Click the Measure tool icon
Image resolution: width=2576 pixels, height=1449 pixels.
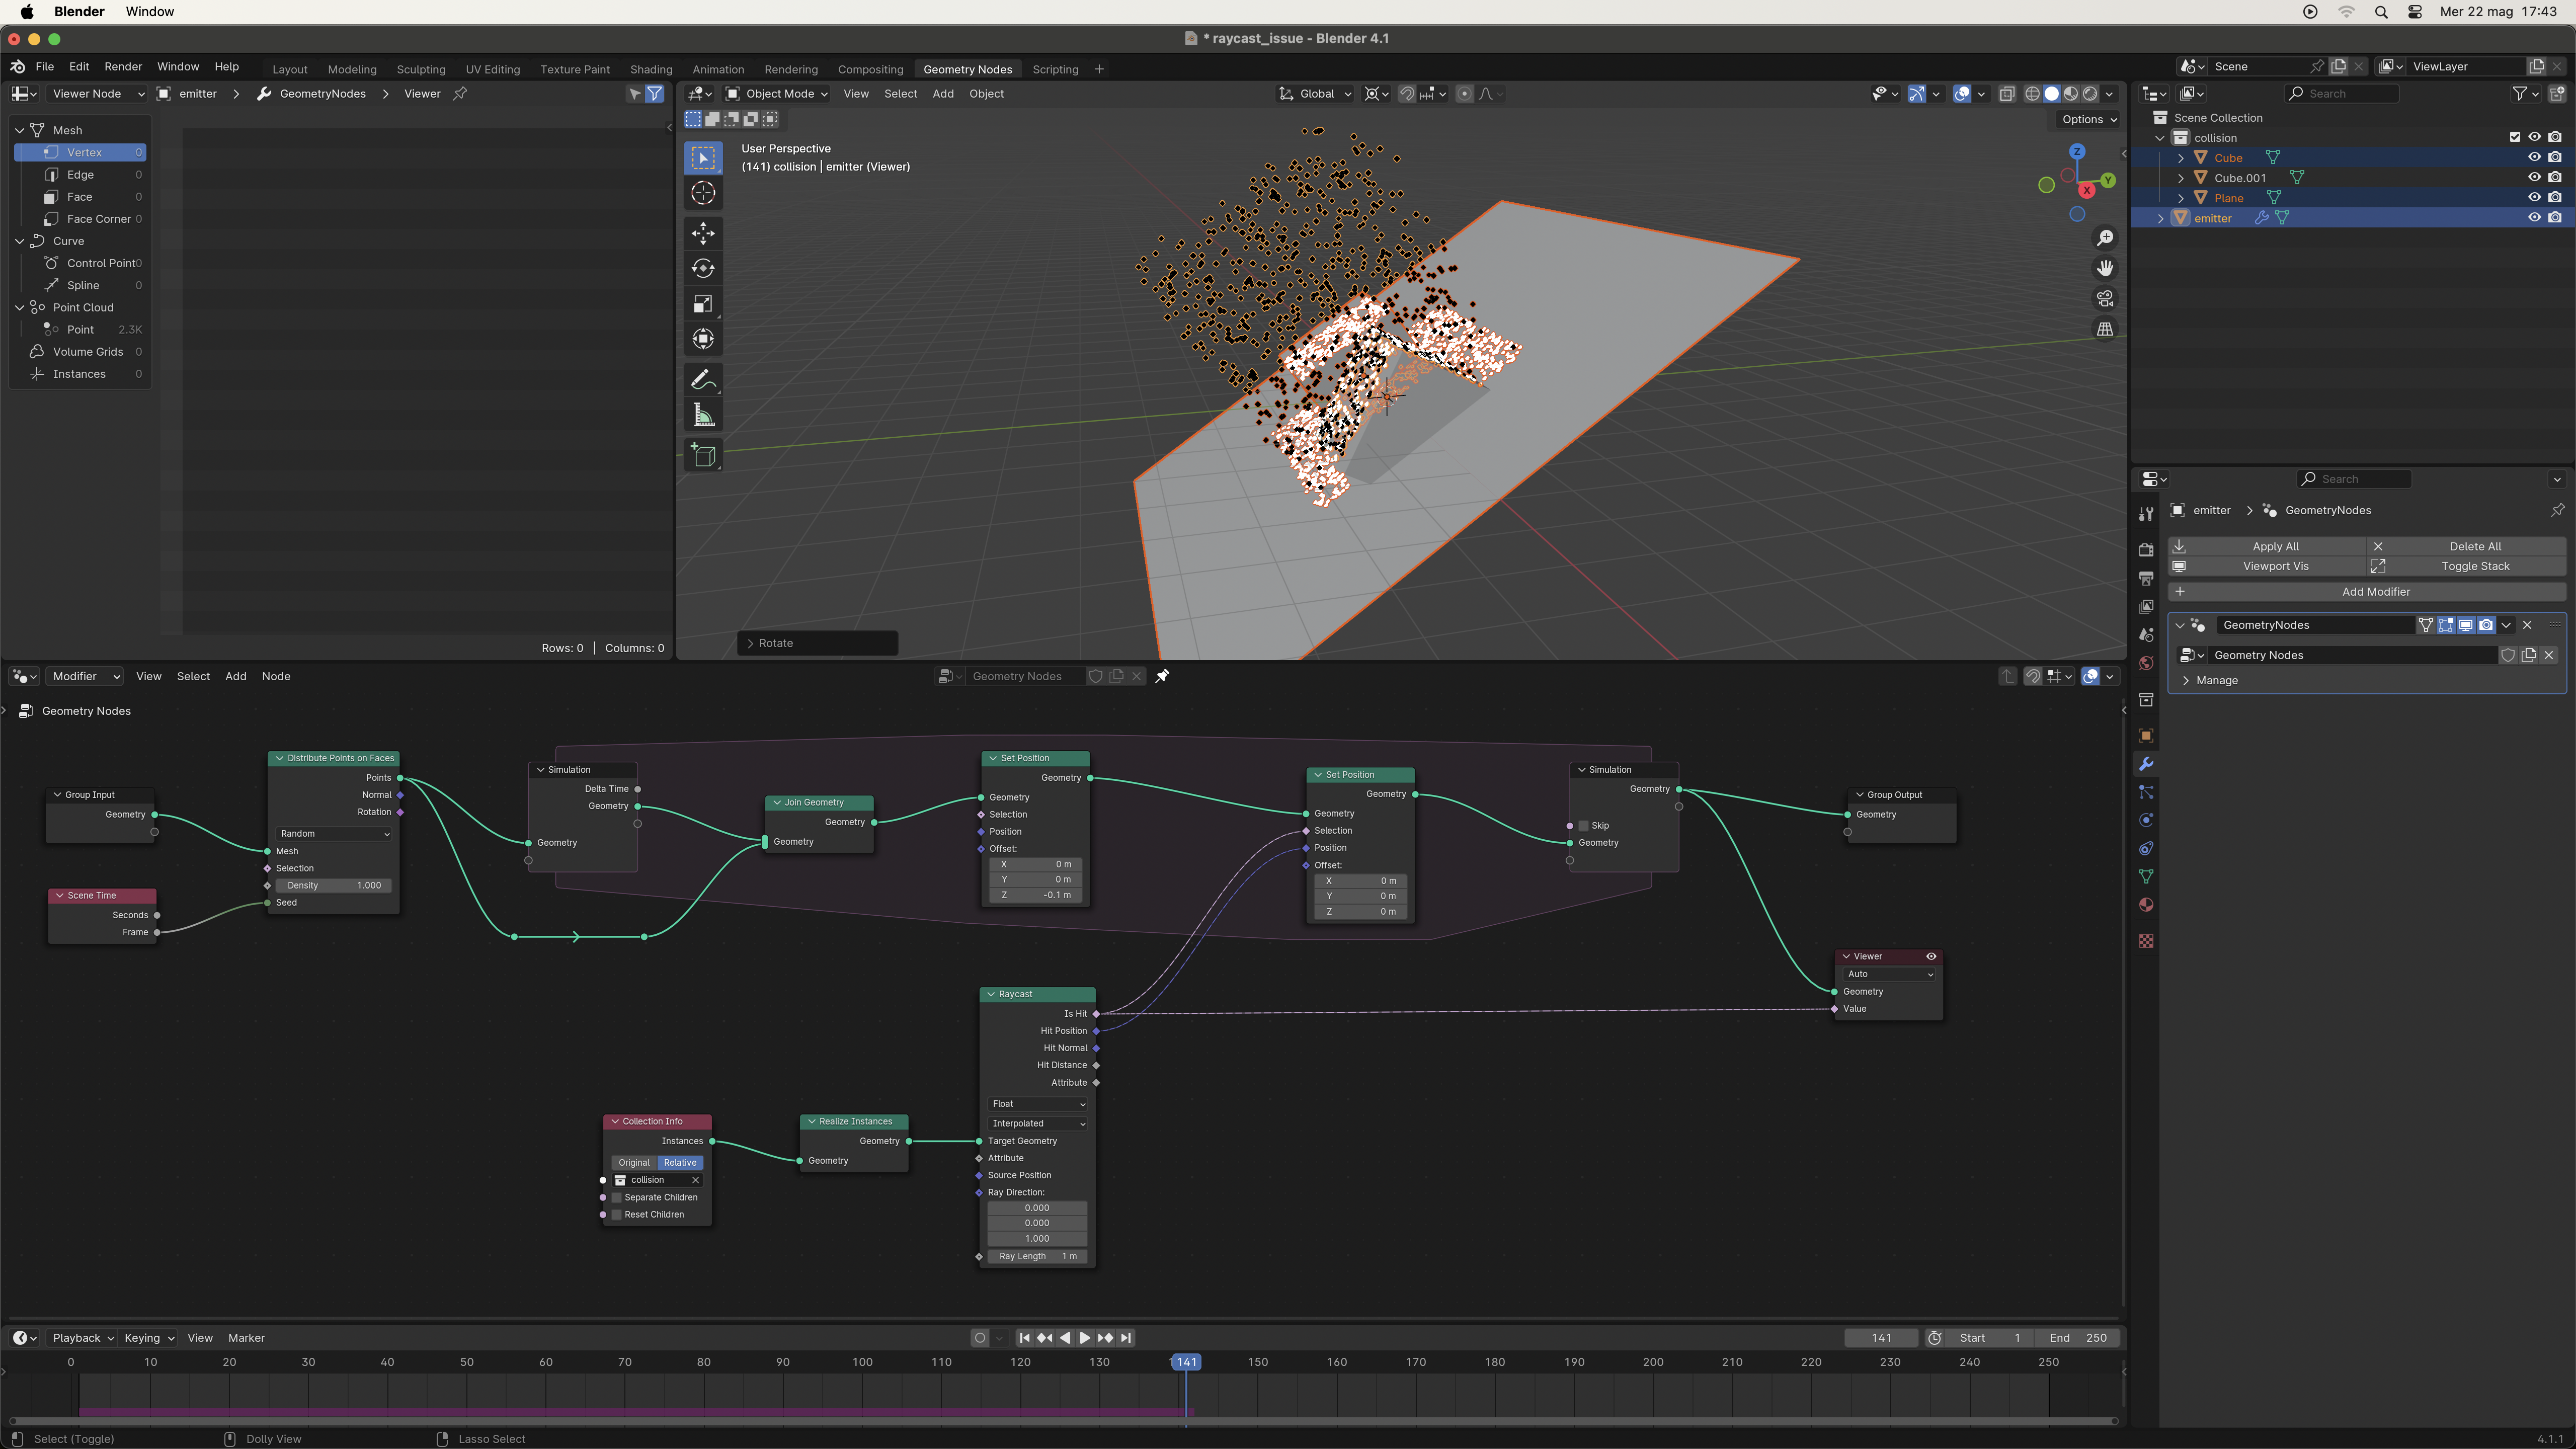[703, 416]
